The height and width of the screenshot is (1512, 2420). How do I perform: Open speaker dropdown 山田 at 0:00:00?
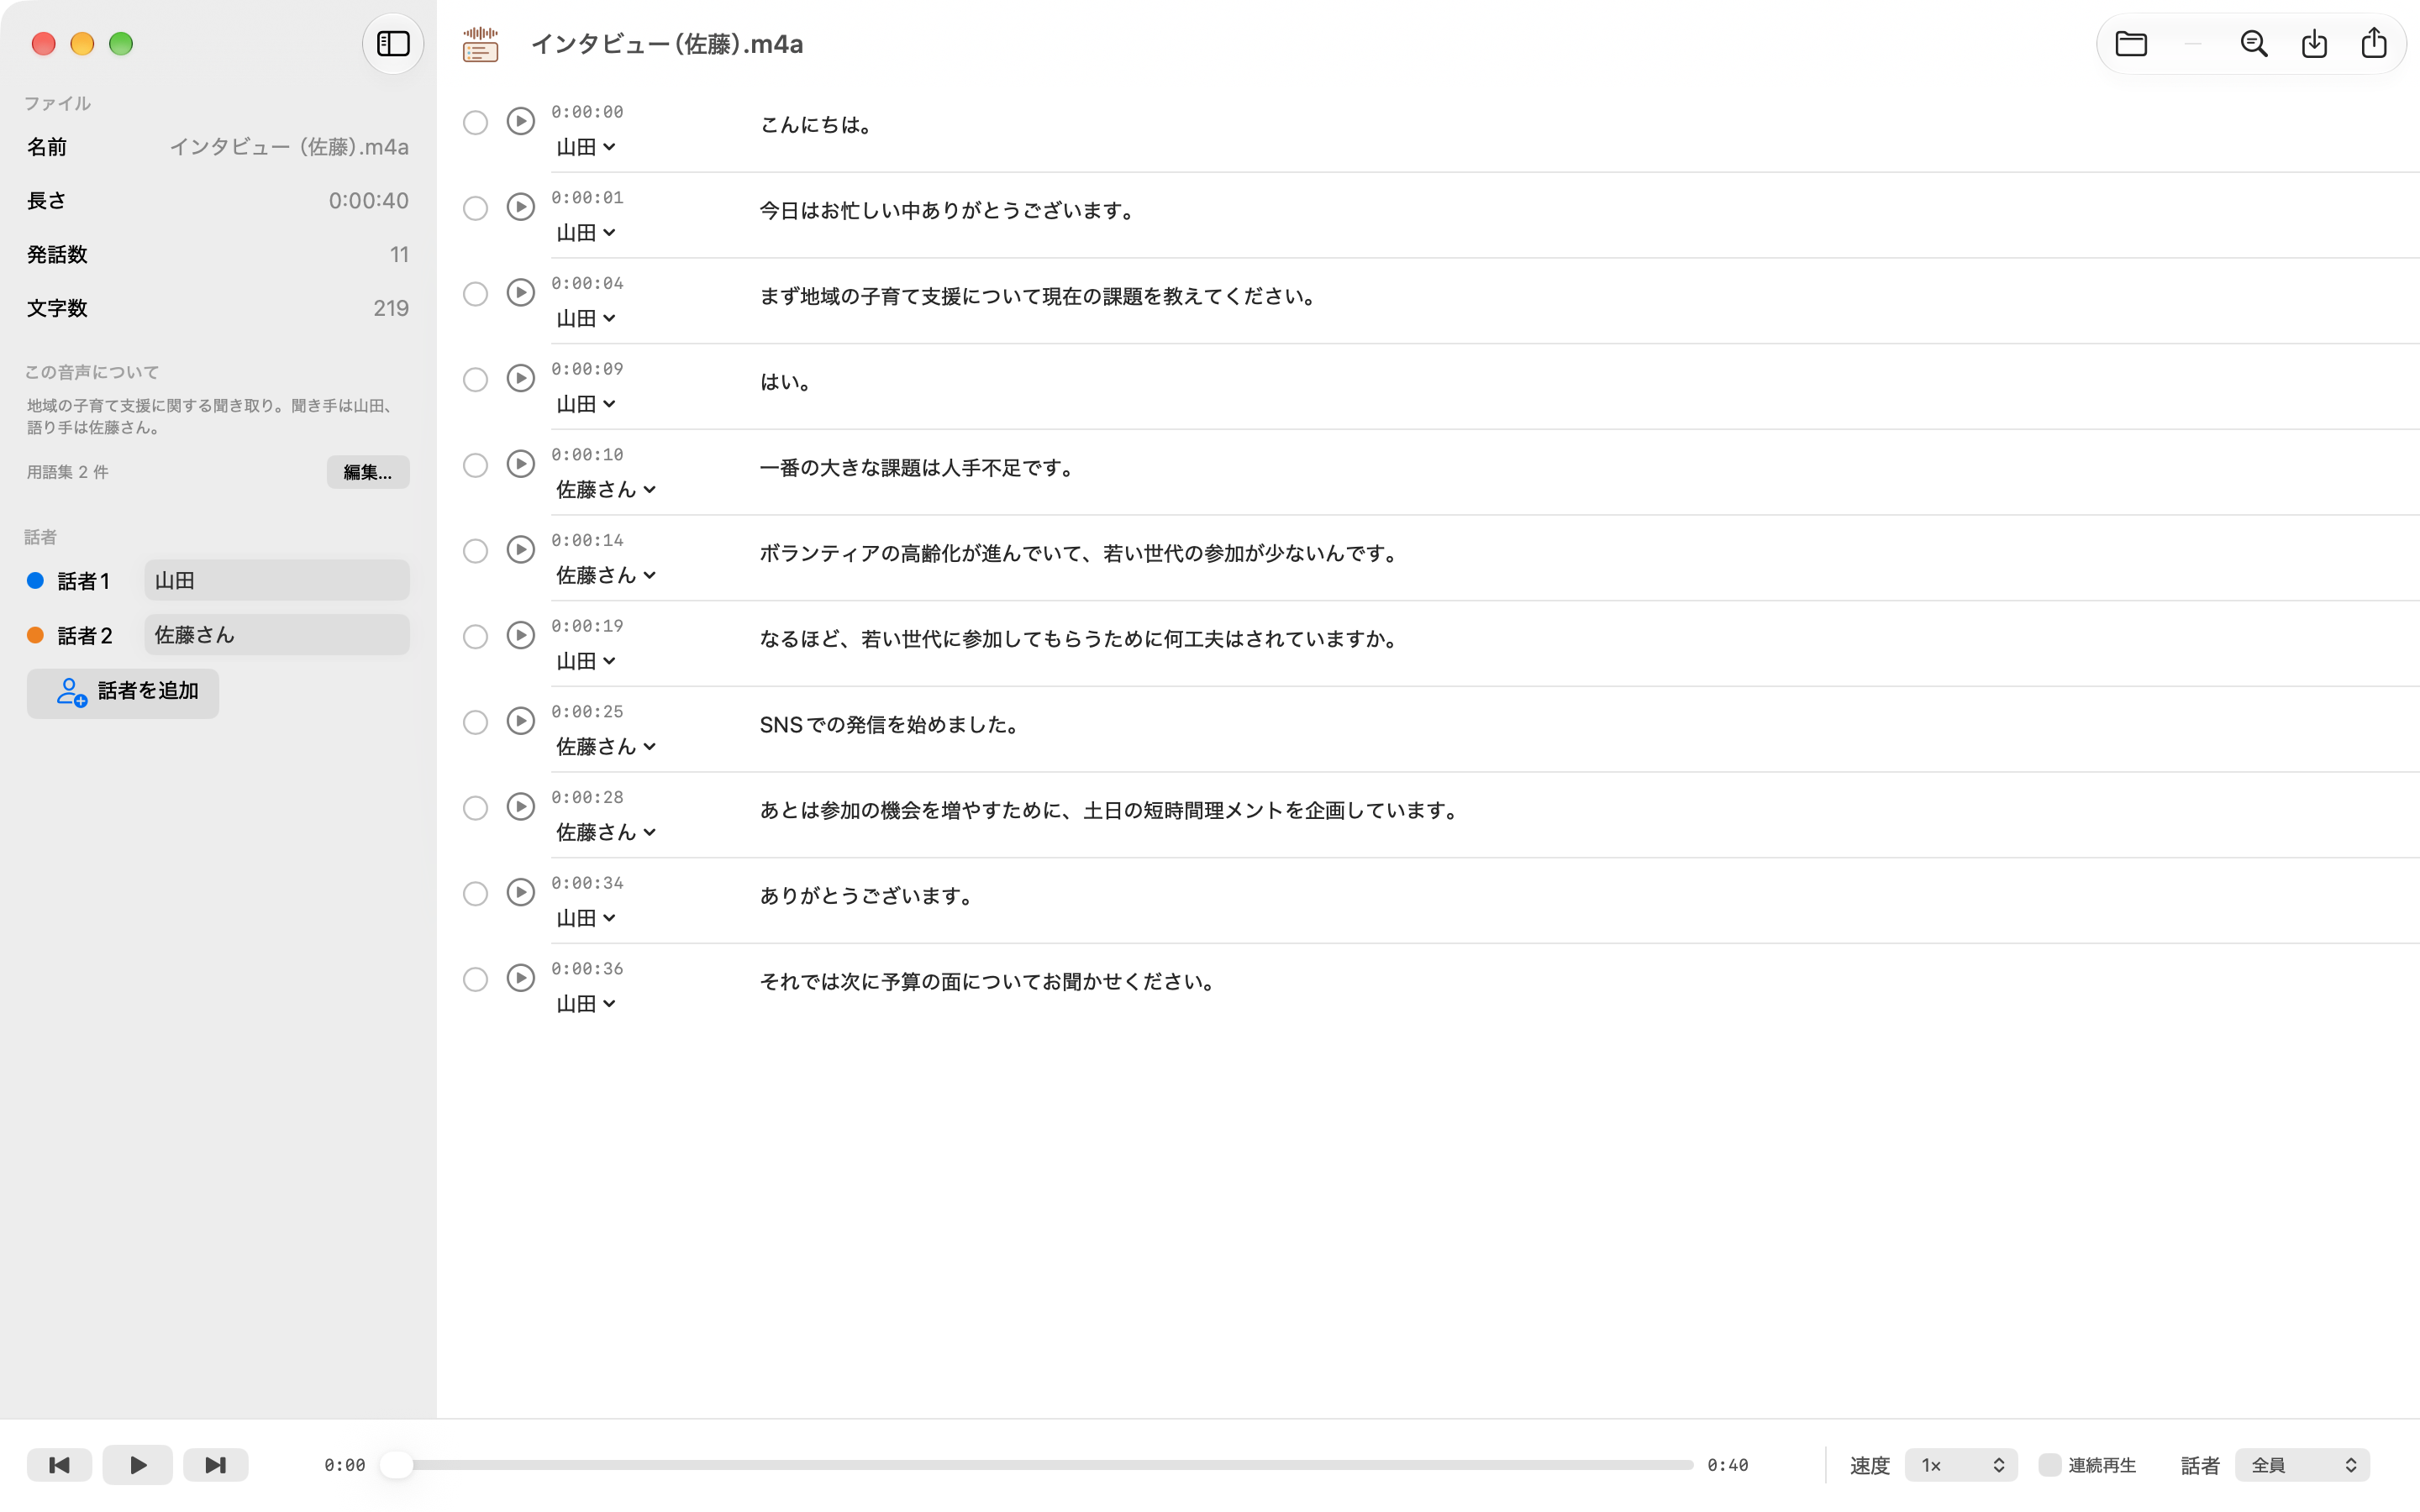[x=586, y=147]
